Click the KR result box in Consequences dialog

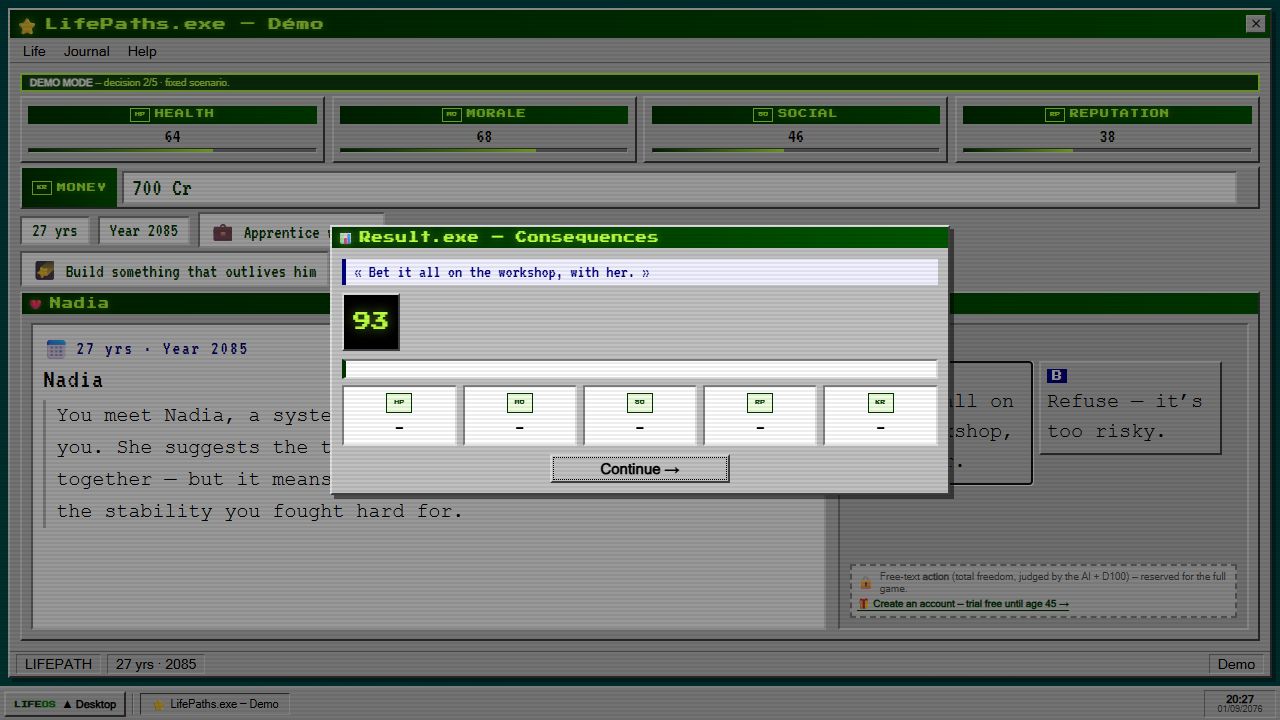click(x=880, y=415)
